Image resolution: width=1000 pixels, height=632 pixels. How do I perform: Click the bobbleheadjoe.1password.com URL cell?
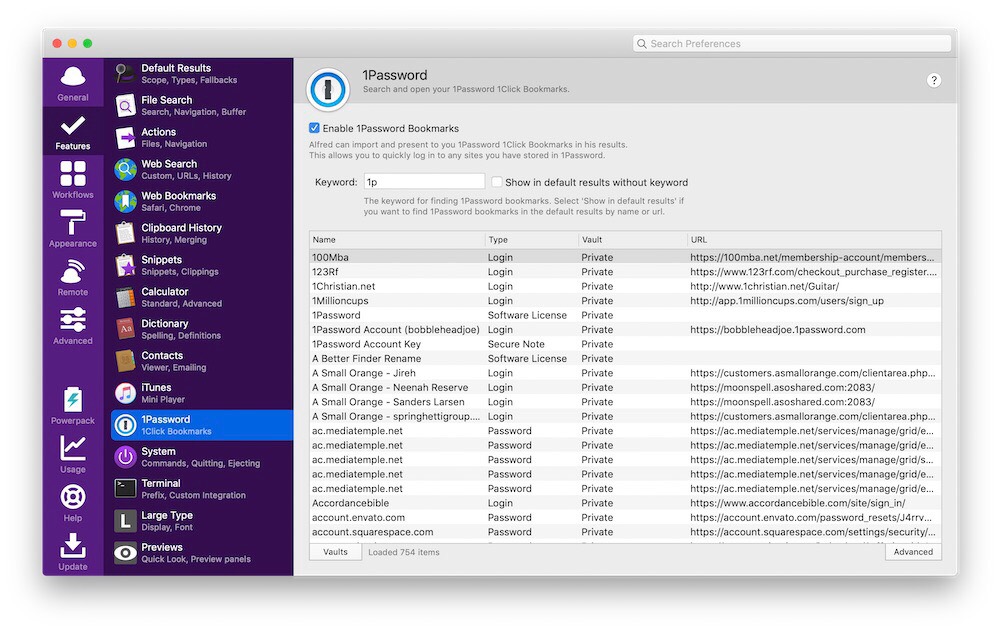777,330
